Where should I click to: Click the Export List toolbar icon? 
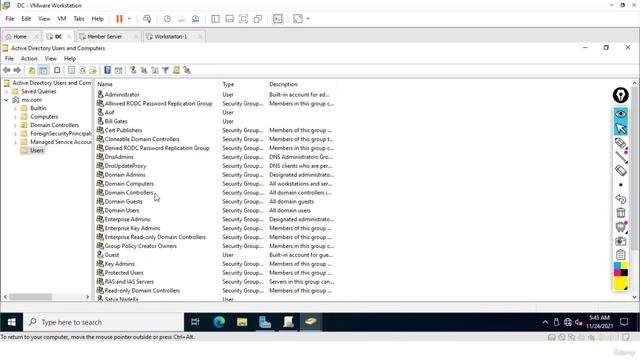click(93, 70)
